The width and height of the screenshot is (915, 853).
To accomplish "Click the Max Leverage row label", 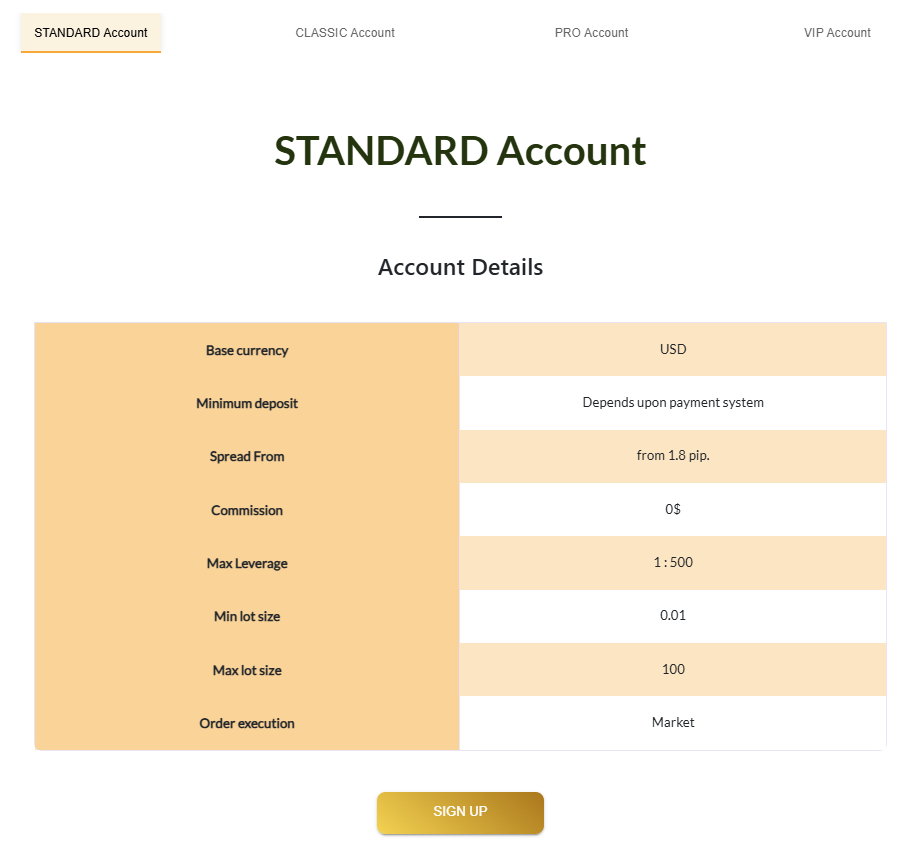I will click(x=247, y=564).
